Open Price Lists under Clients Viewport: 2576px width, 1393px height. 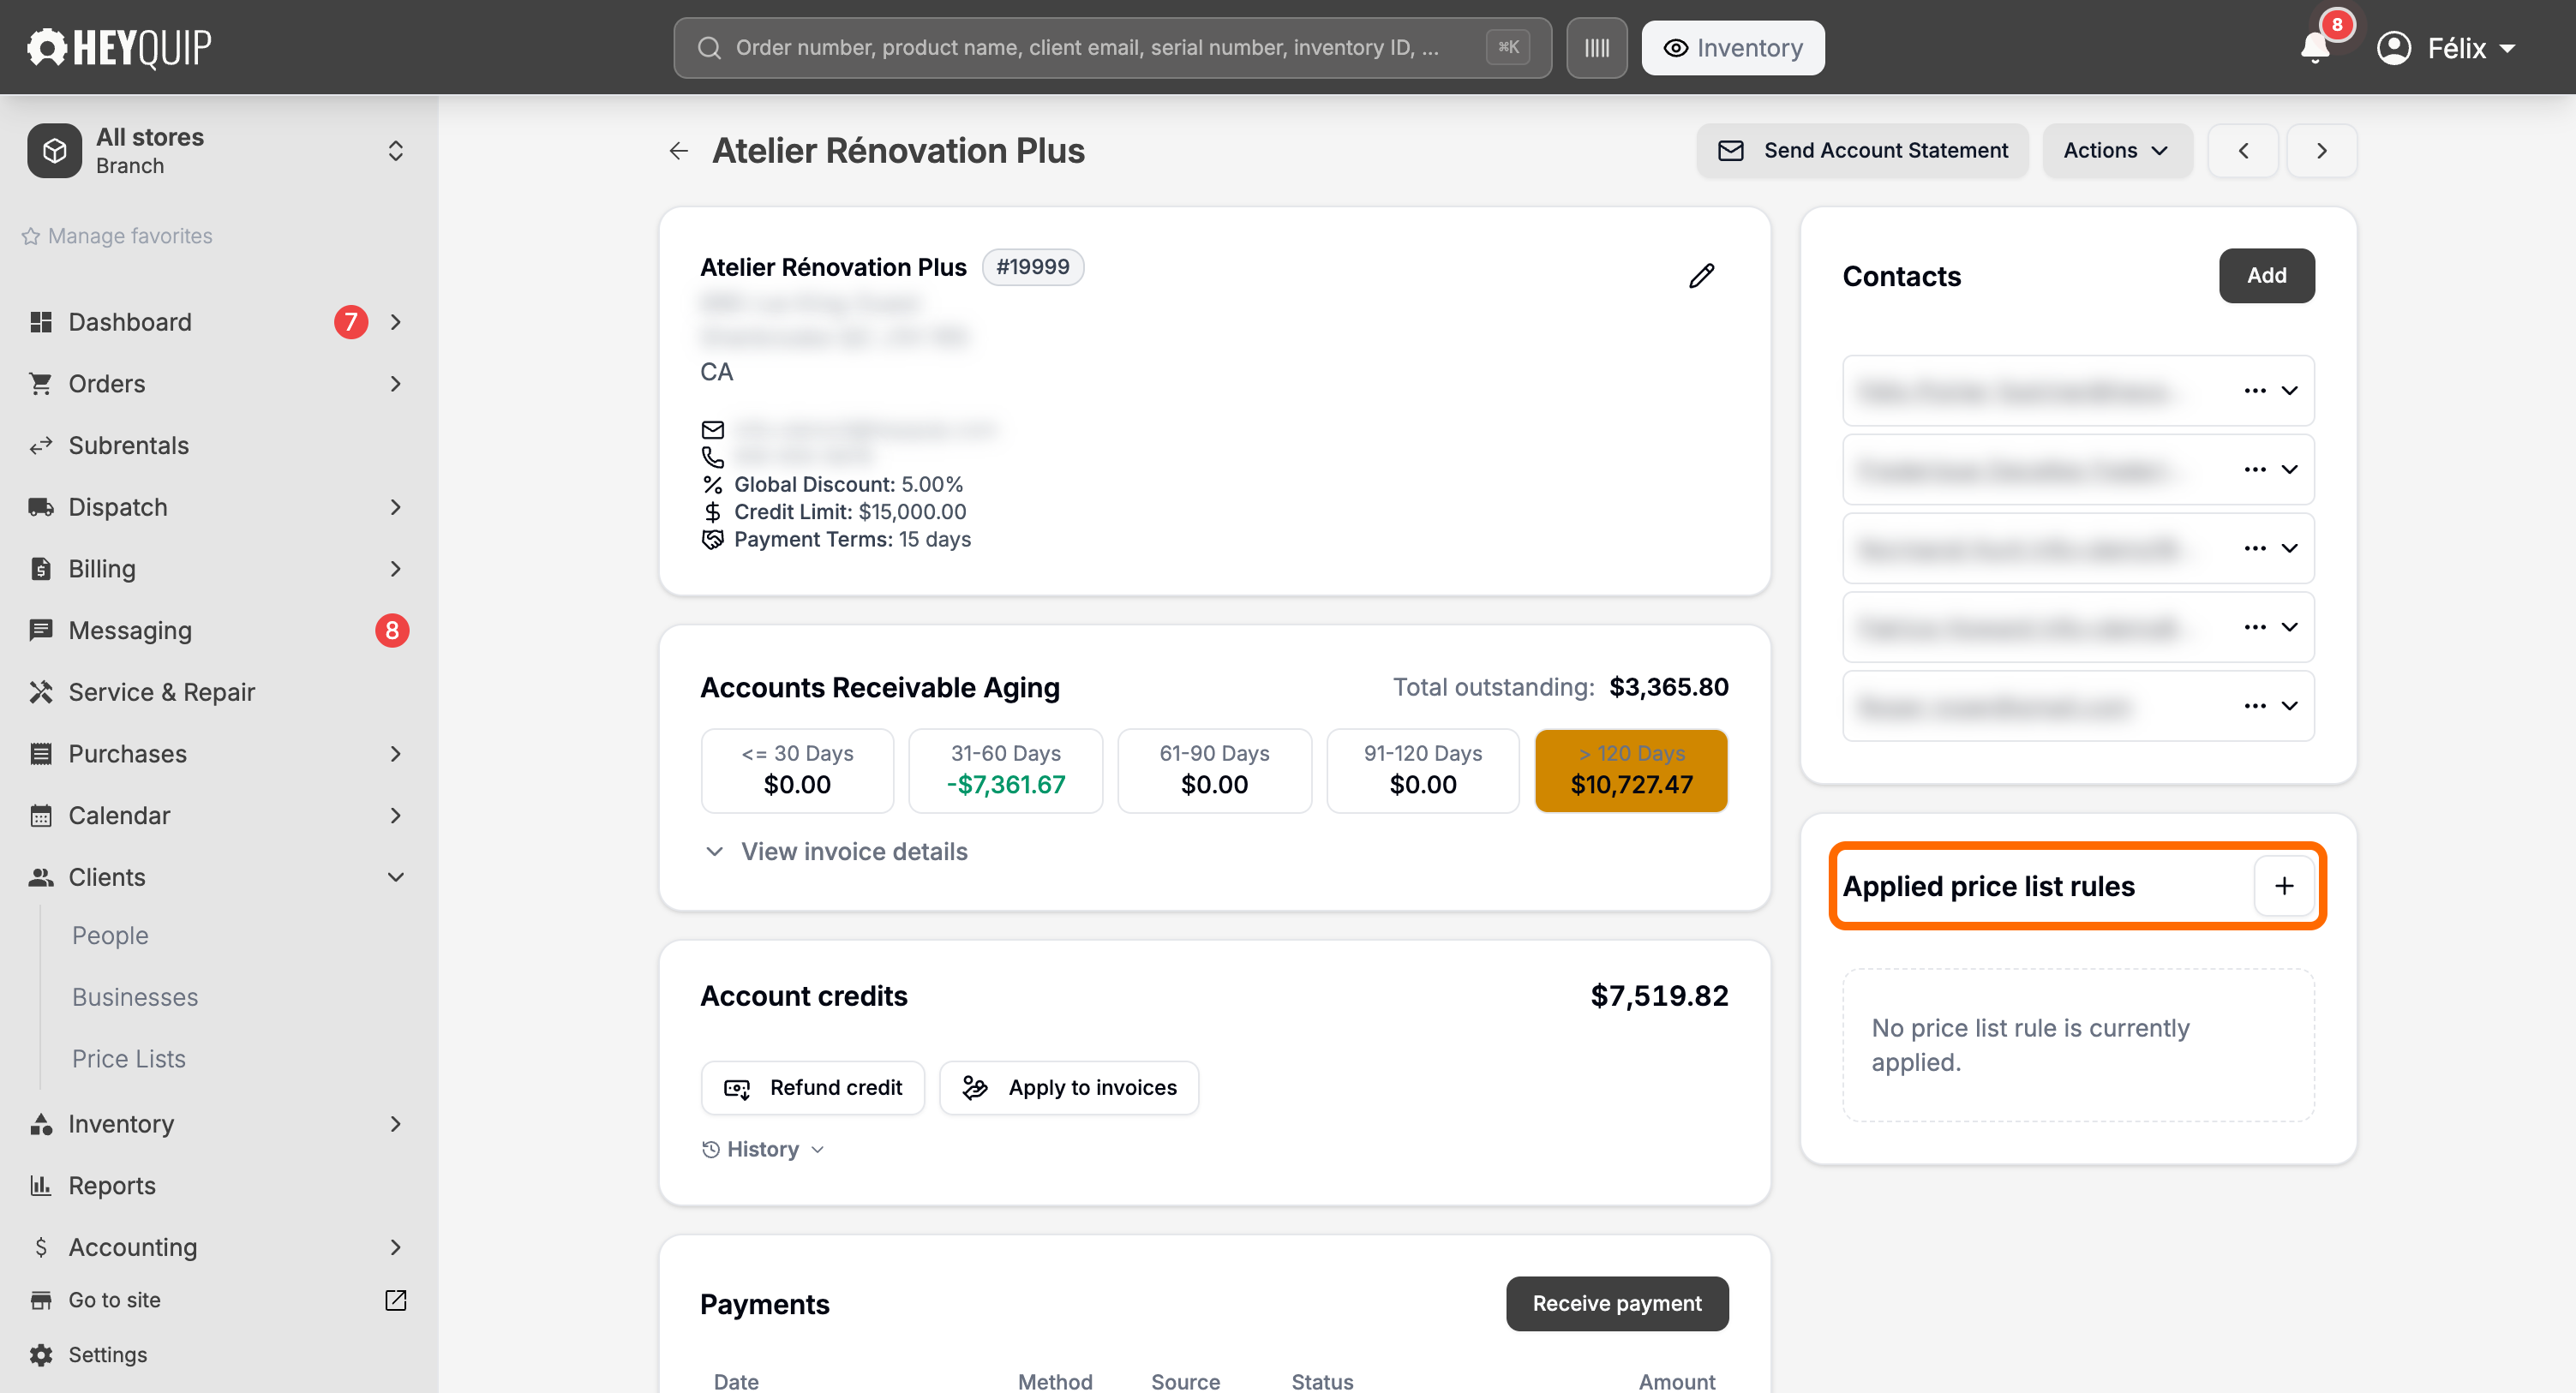coord(129,1059)
